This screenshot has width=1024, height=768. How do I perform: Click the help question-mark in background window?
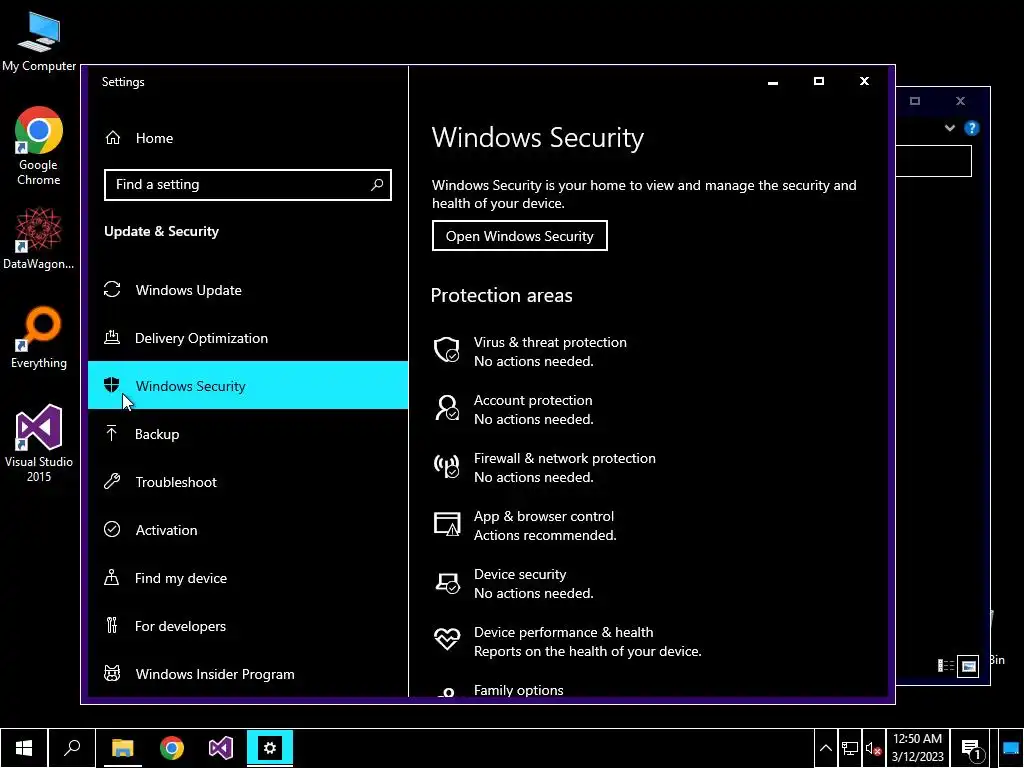(971, 128)
